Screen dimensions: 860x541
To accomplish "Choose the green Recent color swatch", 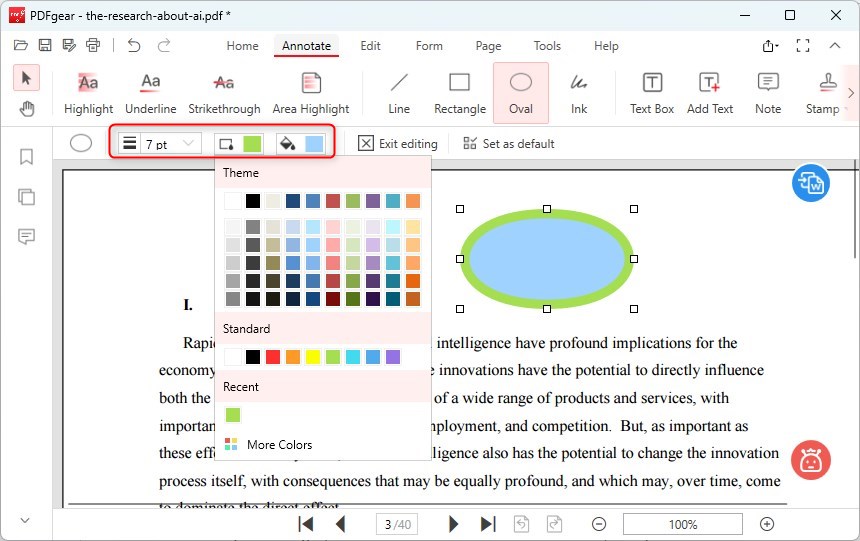I will [x=233, y=415].
